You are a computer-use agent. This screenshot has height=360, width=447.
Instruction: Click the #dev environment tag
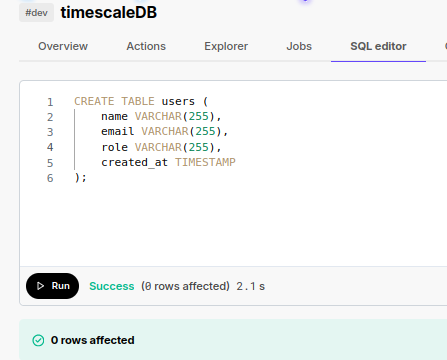[36, 13]
